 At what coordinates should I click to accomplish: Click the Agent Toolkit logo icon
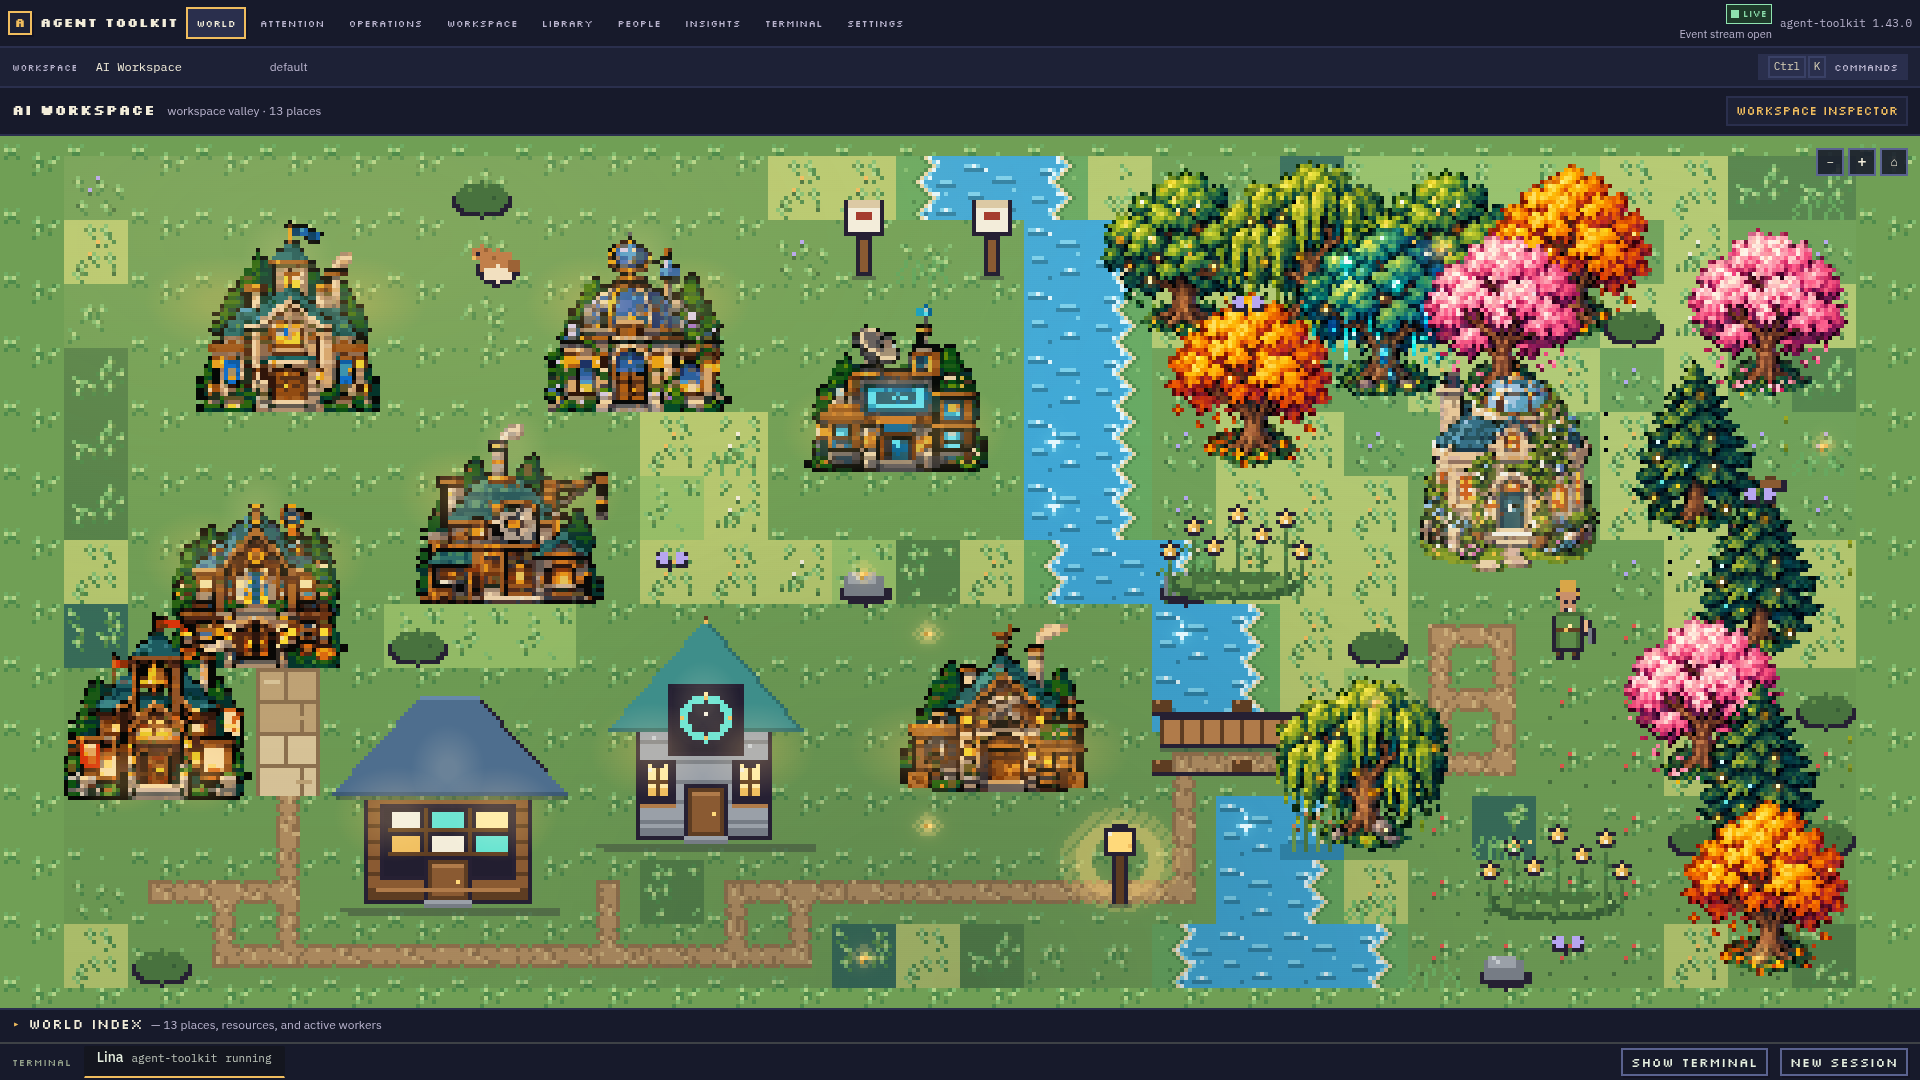[x=19, y=23]
